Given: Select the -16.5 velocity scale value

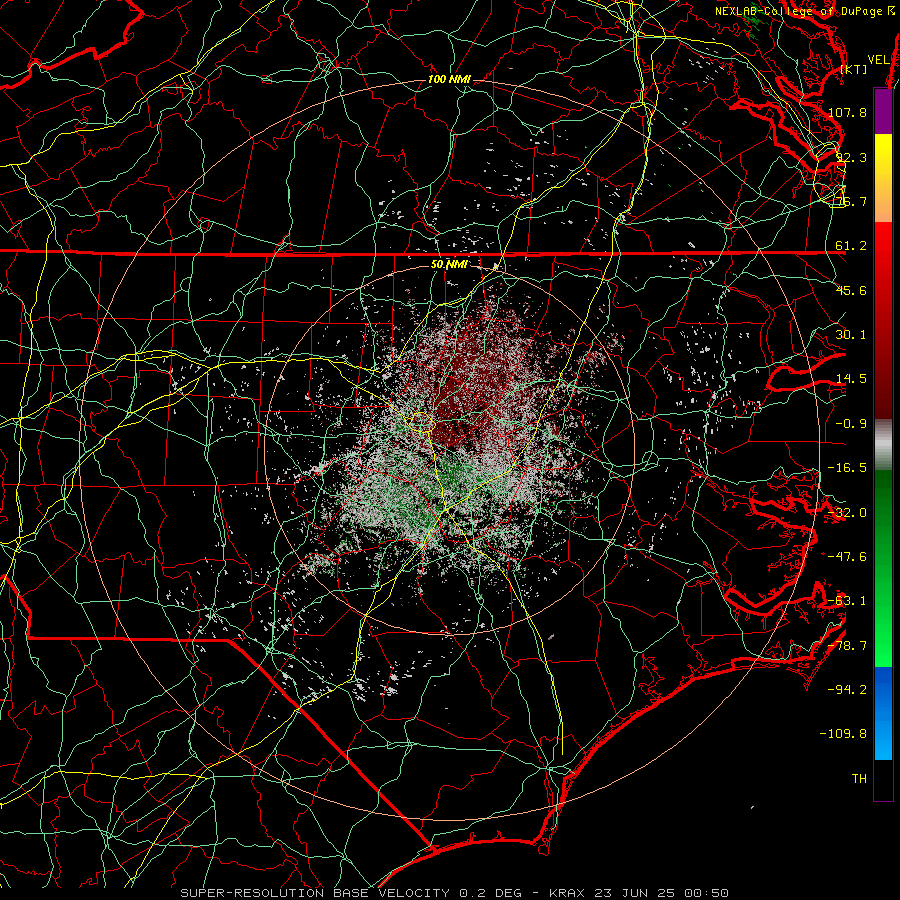Looking at the screenshot, I should (847, 468).
